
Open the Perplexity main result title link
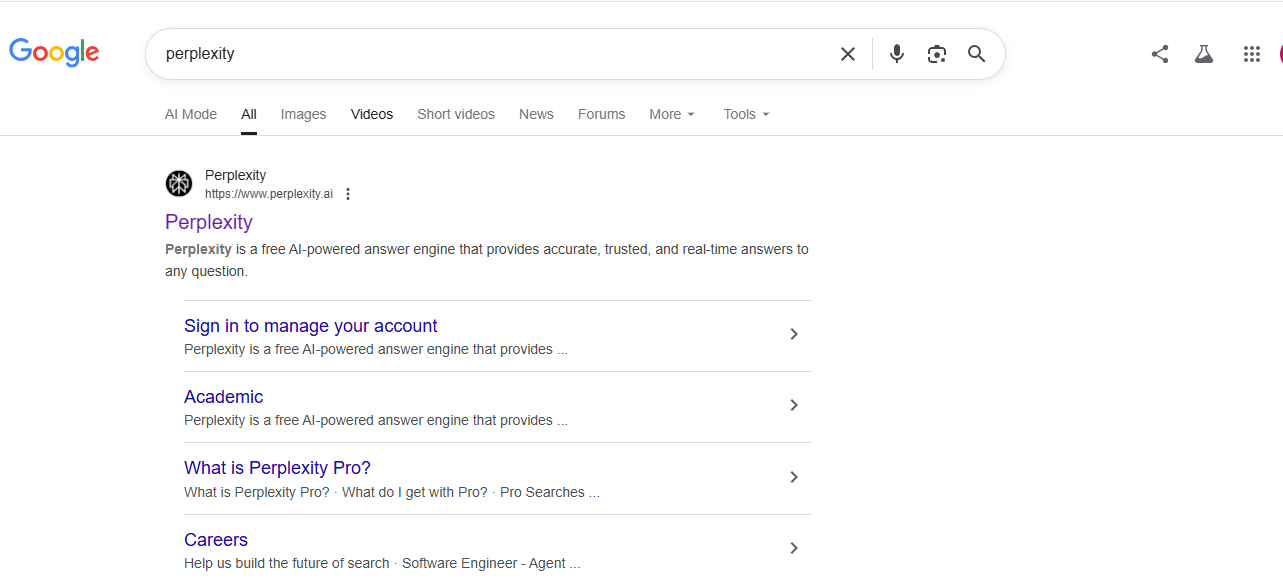(209, 222)
